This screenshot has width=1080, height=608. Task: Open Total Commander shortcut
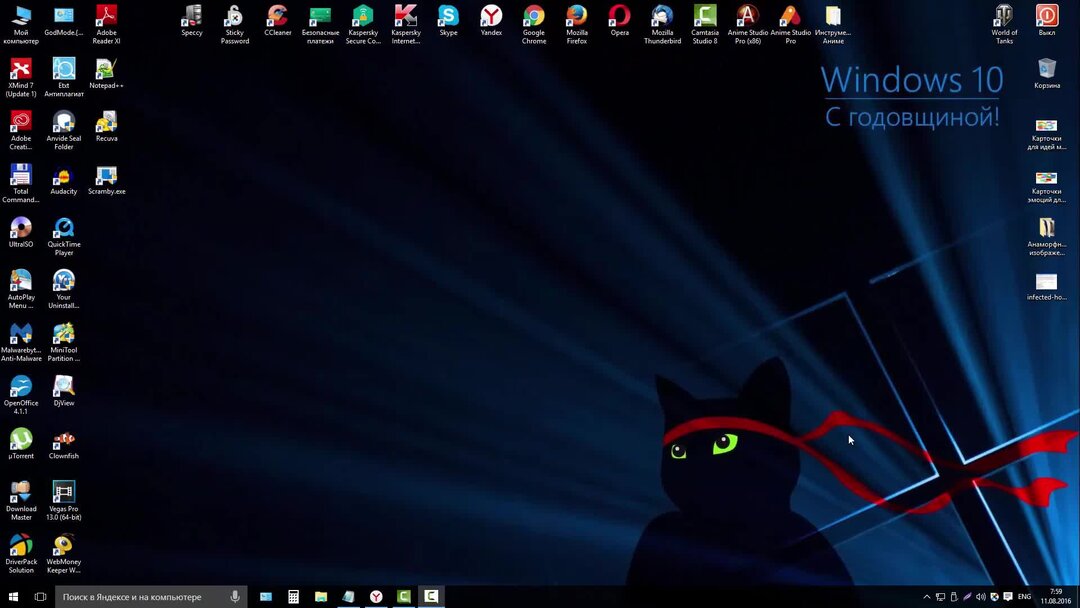click(21, 183)
